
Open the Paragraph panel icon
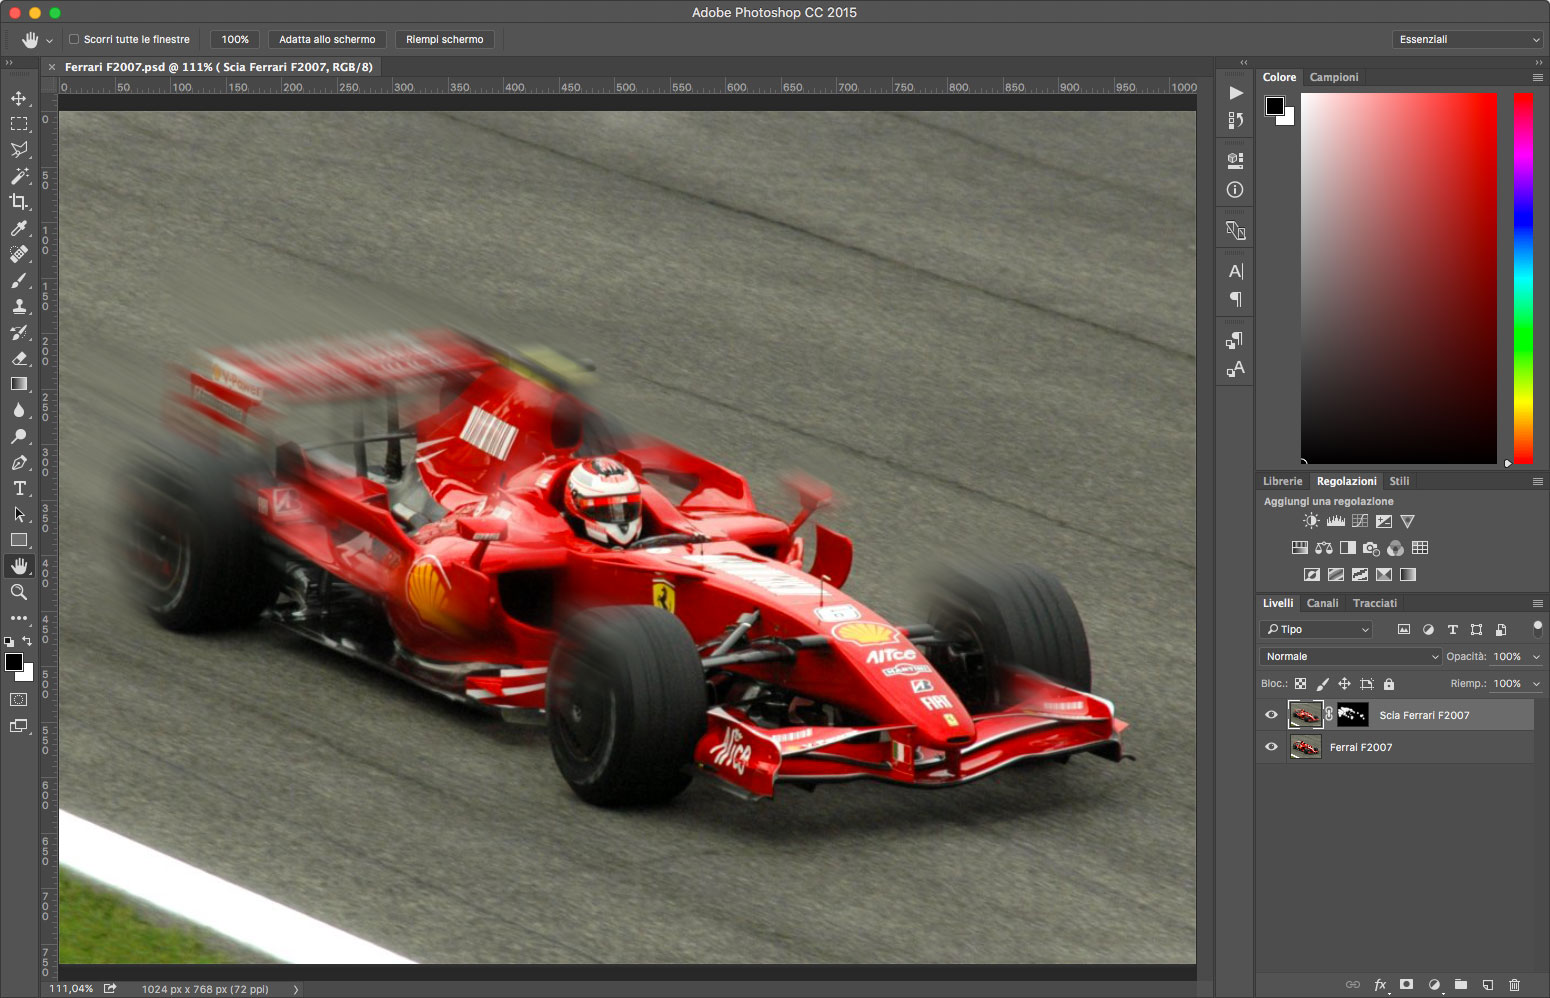(x=1236, y=299)
